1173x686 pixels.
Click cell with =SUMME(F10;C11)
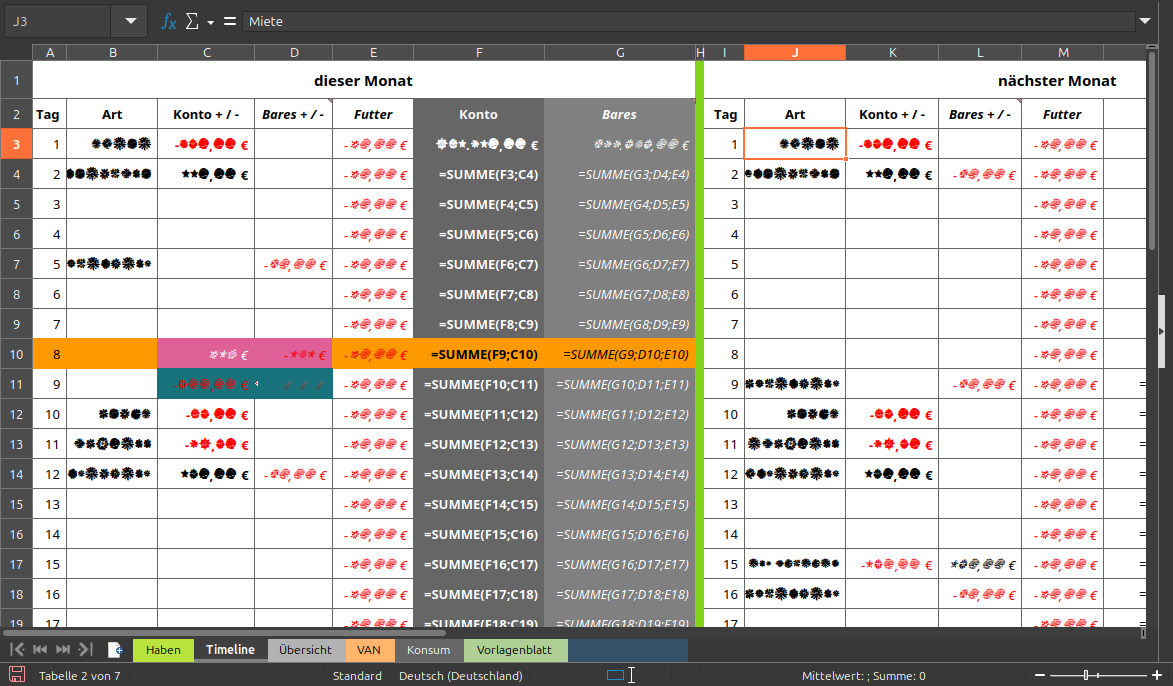click(x=479, y=384)
